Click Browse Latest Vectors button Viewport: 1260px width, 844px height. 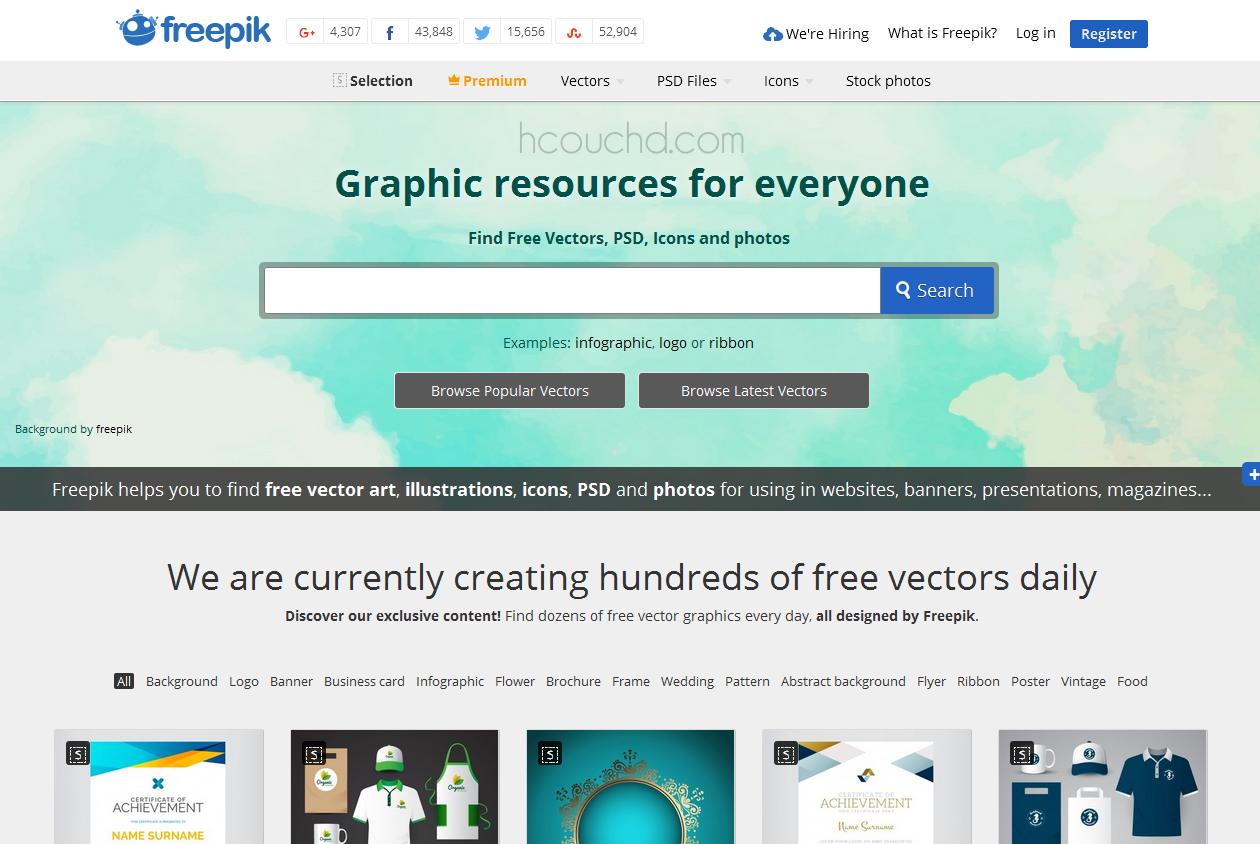pos(754,391)
